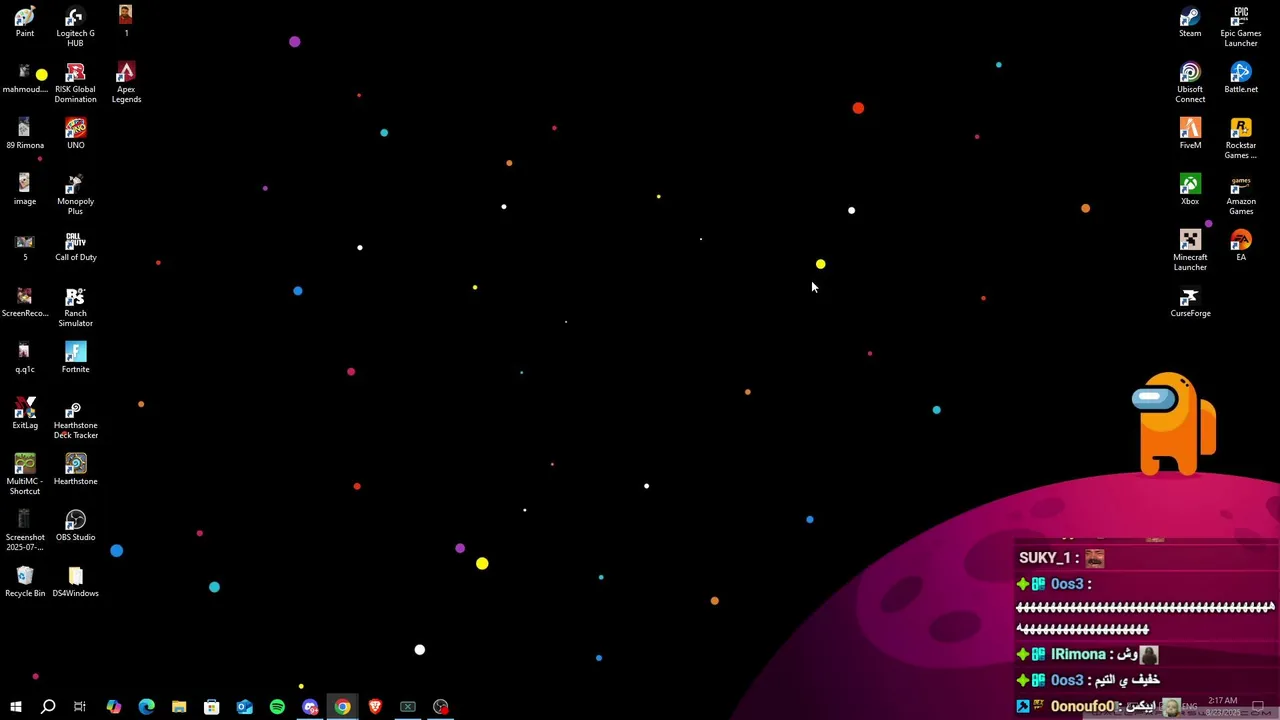Open the DS4Windows folder on the desktop
Viewport: 1280px width, 720px height.
click(x=75, y=582)
